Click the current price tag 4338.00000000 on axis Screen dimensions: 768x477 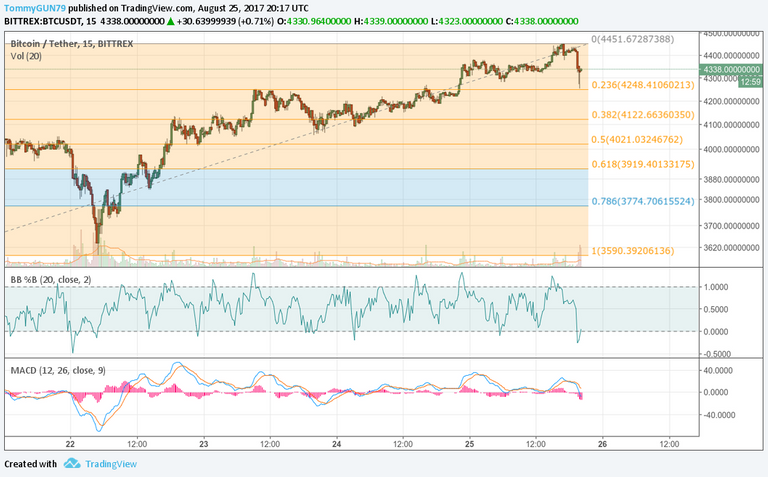pyautogui.click(x=731, y=70)
